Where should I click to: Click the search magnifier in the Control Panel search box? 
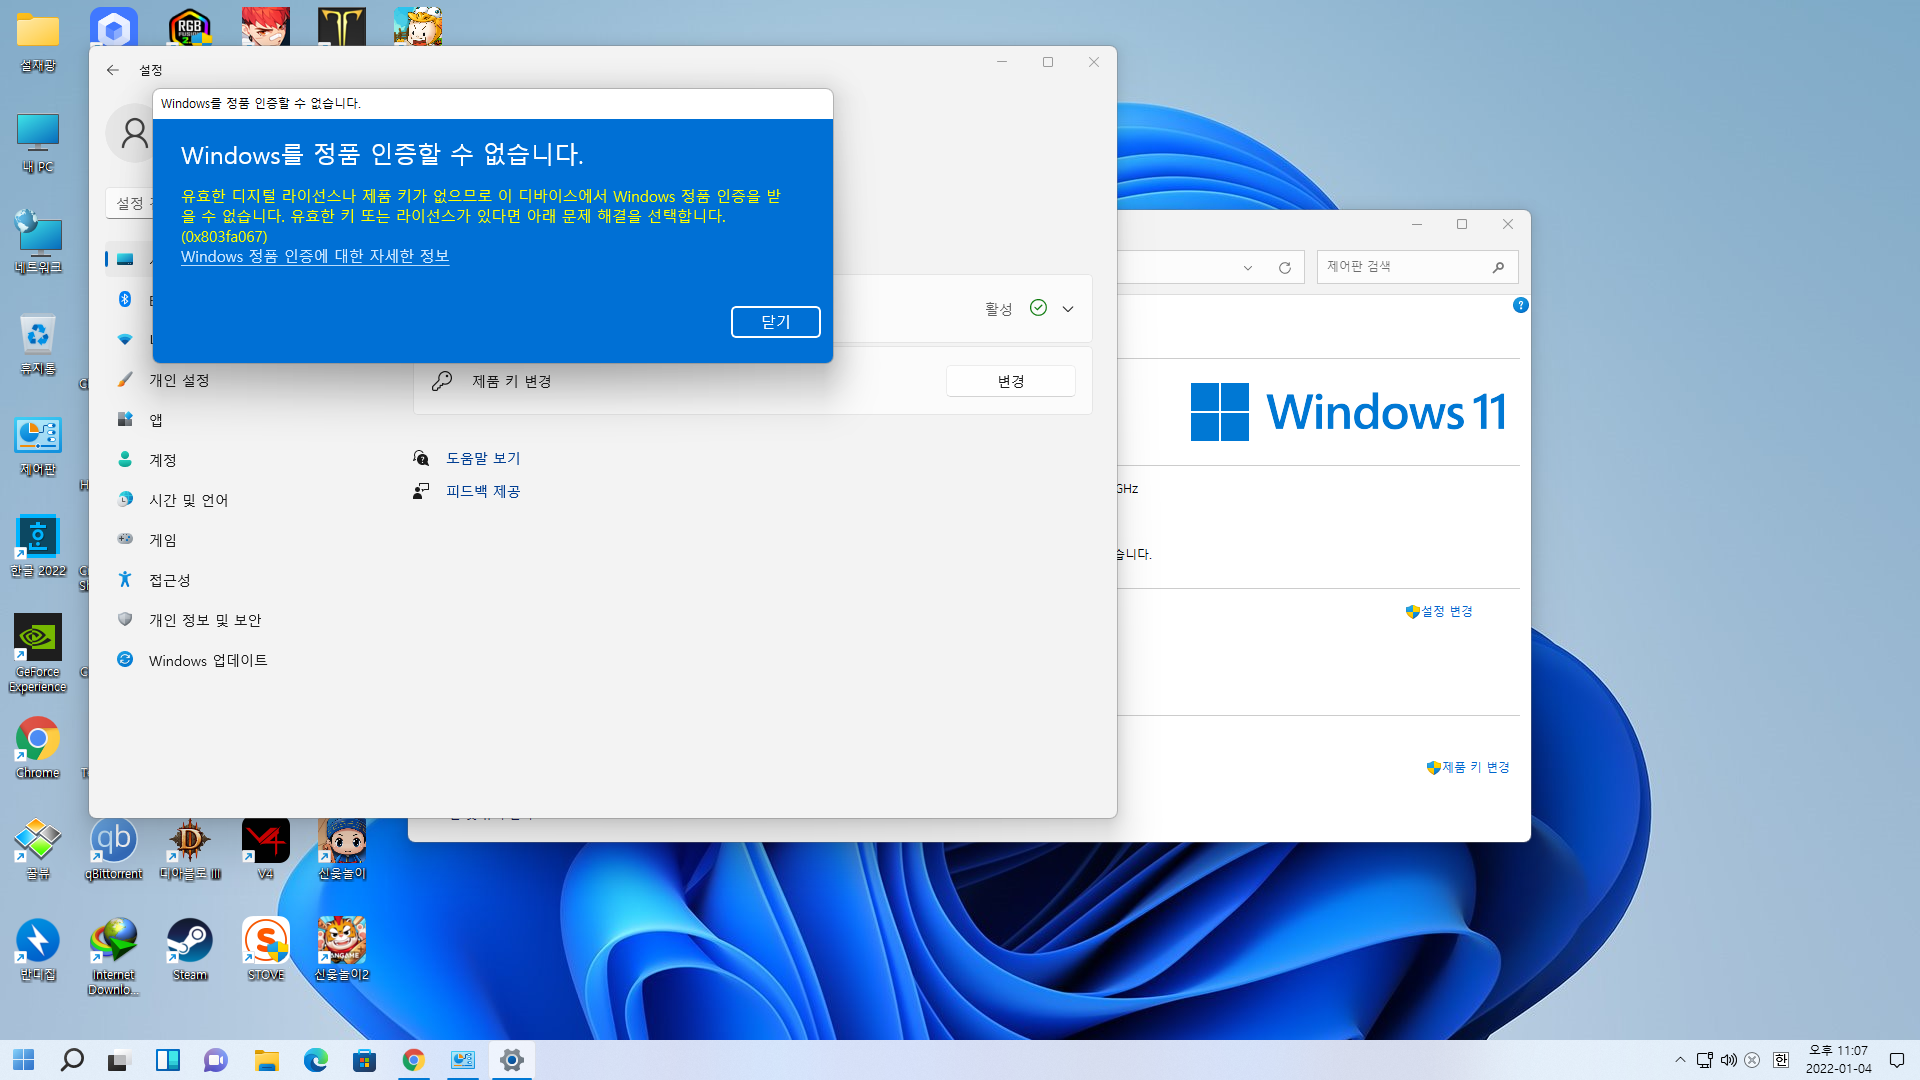[x=1497, y=267]
